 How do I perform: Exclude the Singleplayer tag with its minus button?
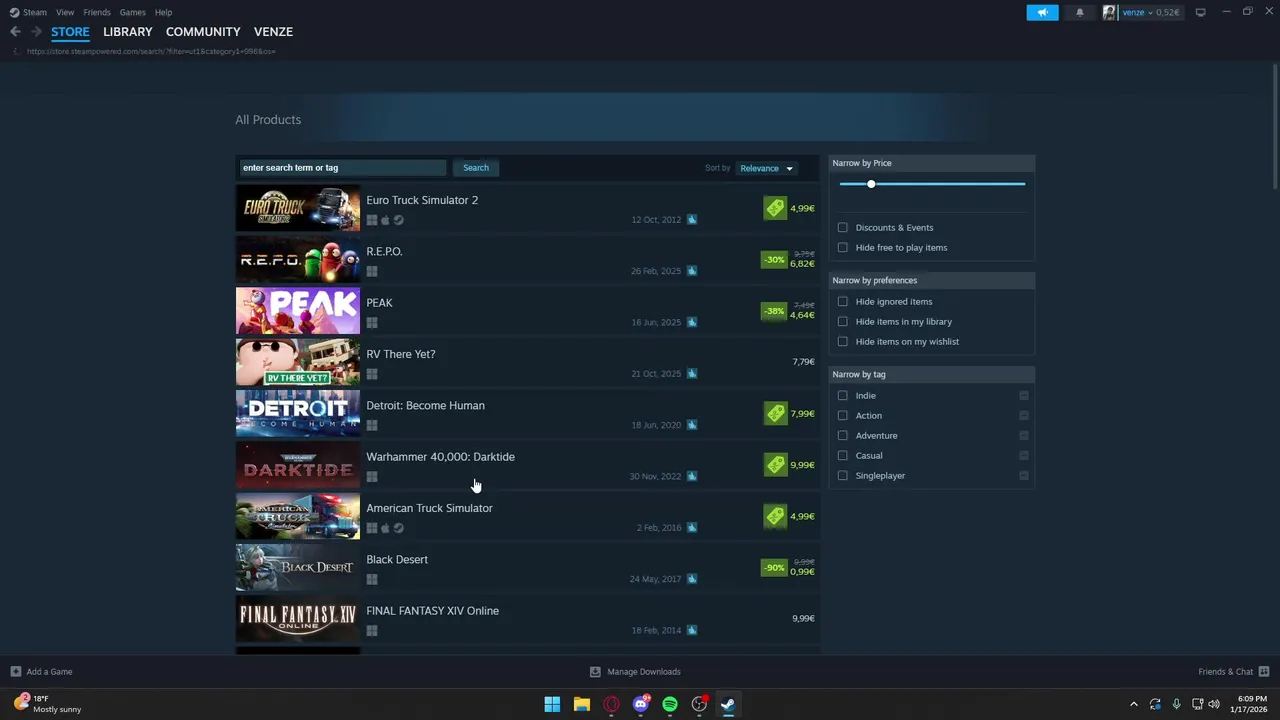pyautogui.click(x=1024, y=476)
